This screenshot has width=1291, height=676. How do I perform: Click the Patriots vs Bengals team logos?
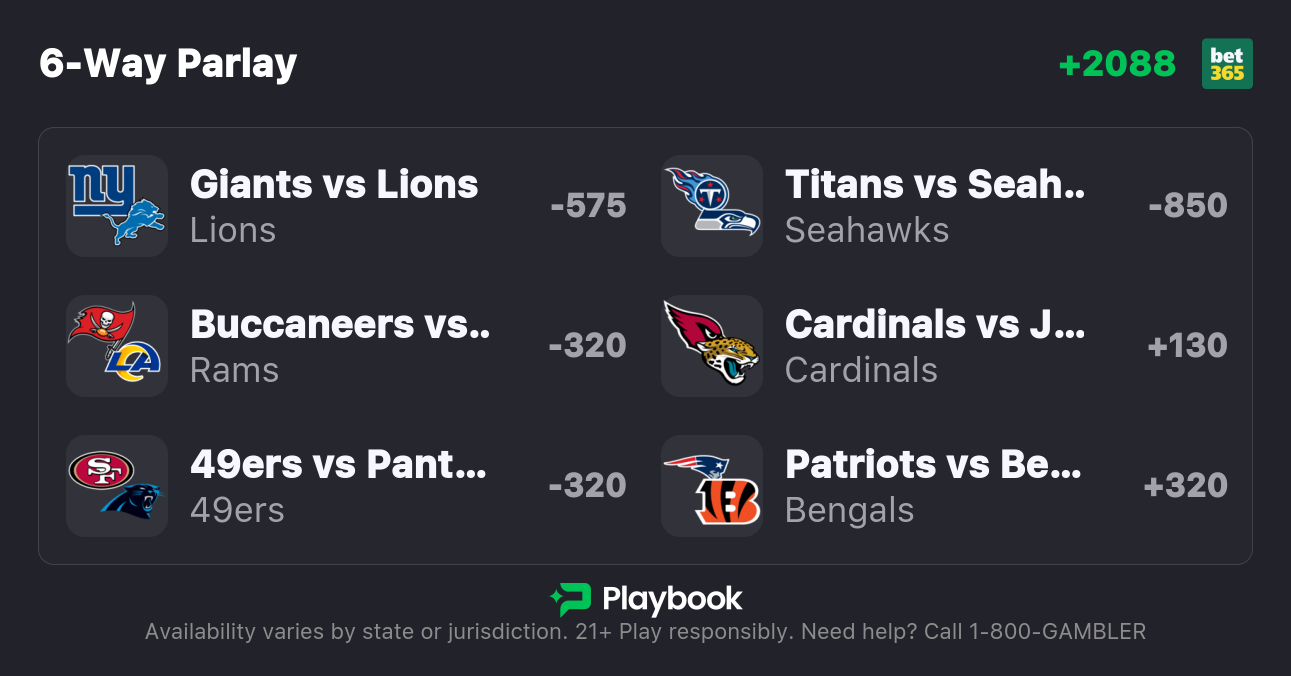coord(712,486)
